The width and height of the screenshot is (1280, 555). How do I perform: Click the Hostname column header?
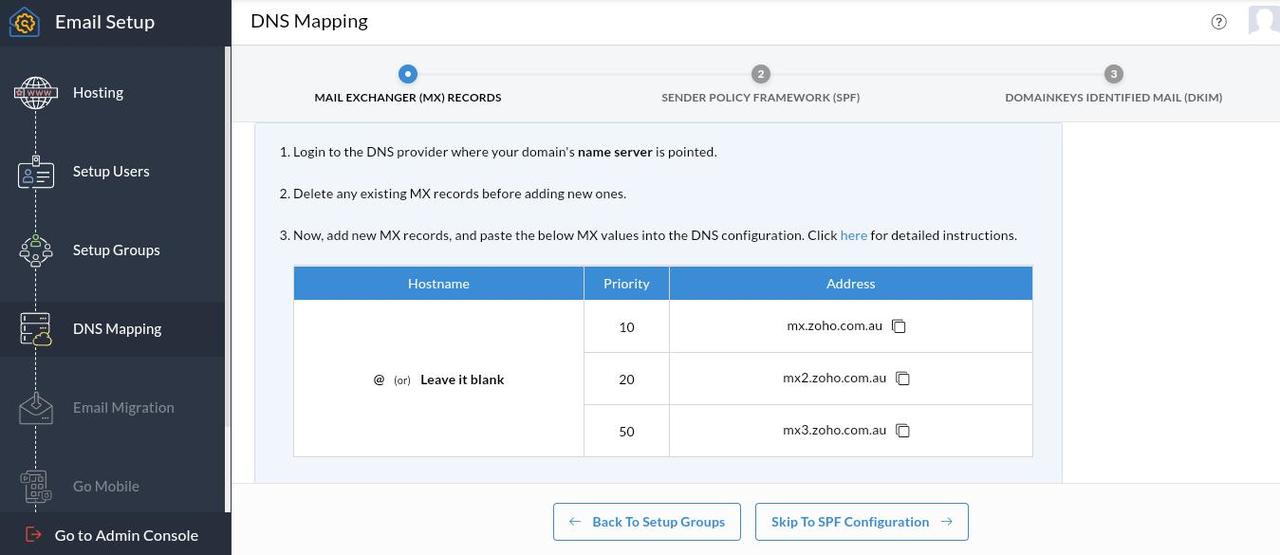pyautogui.click(x=438, y=284)
